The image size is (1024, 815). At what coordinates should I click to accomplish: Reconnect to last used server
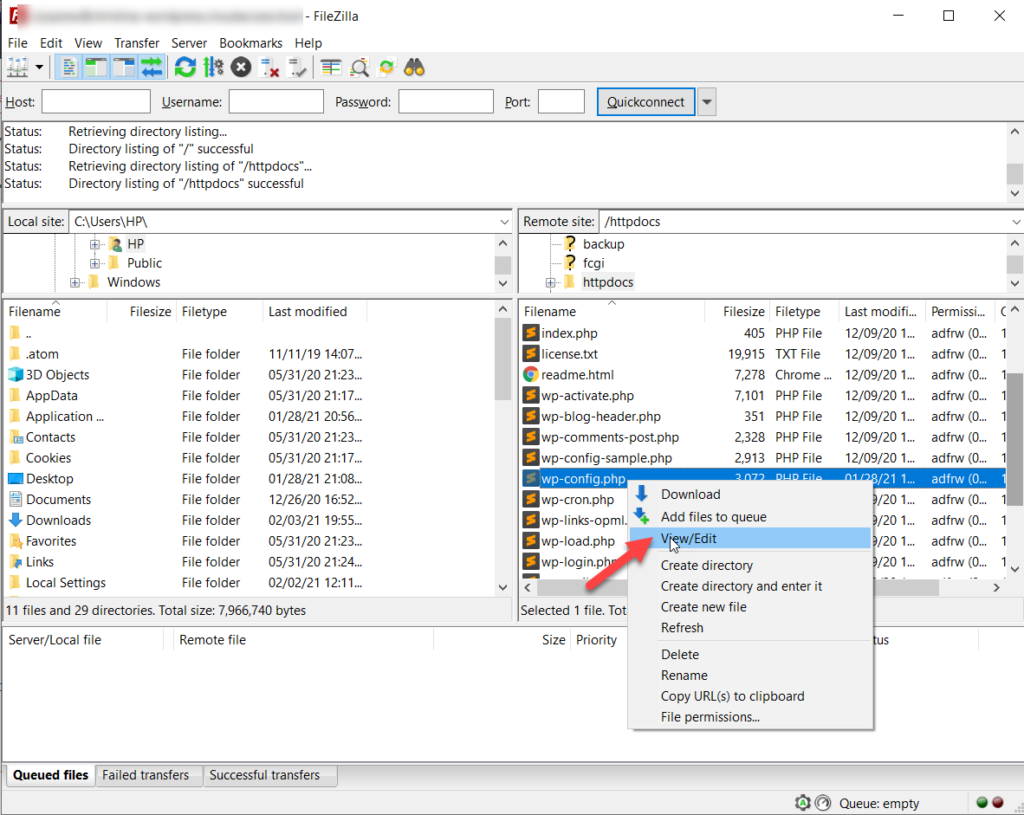(x=297, y=67)
